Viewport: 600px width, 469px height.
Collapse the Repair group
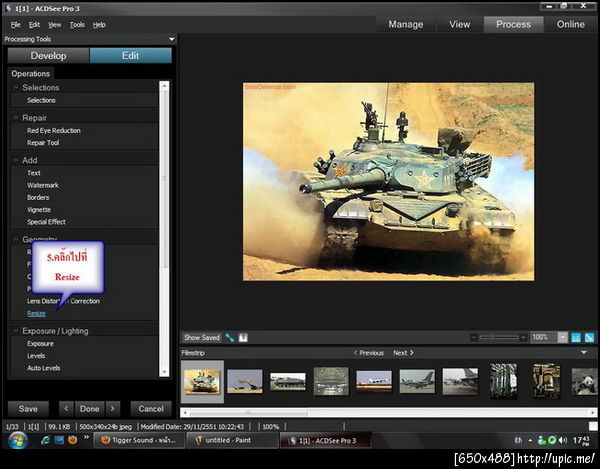pos(16,117)
